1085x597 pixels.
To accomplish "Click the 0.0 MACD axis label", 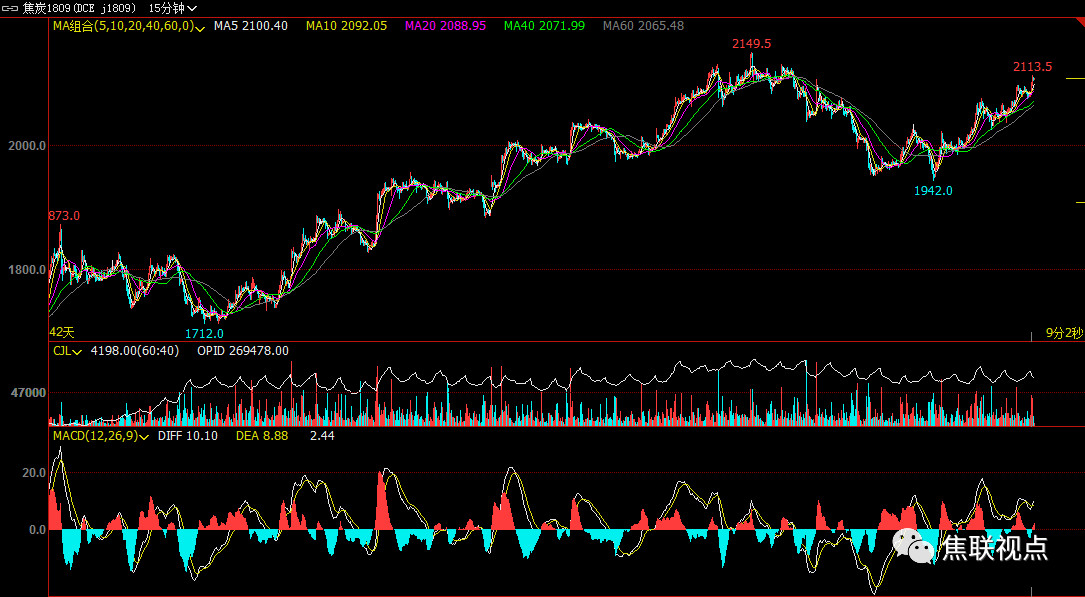I will pyautogui.click(x=37, y=530).
